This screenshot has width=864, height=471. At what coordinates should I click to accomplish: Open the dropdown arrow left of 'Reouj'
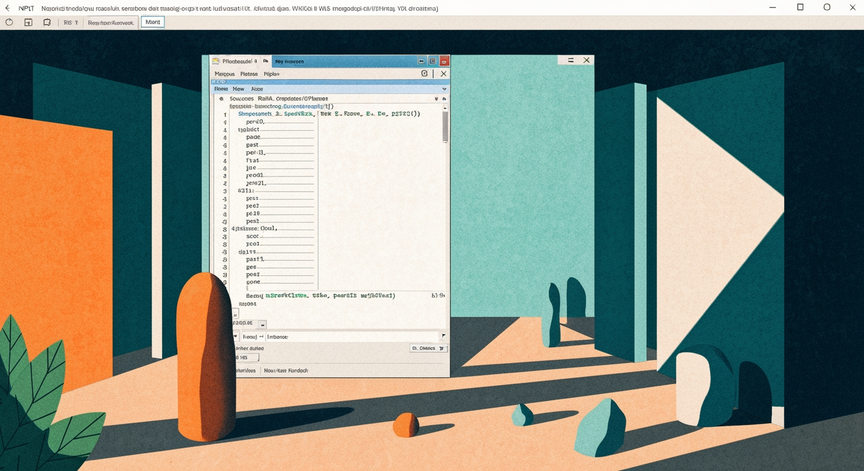click(236, 337)
